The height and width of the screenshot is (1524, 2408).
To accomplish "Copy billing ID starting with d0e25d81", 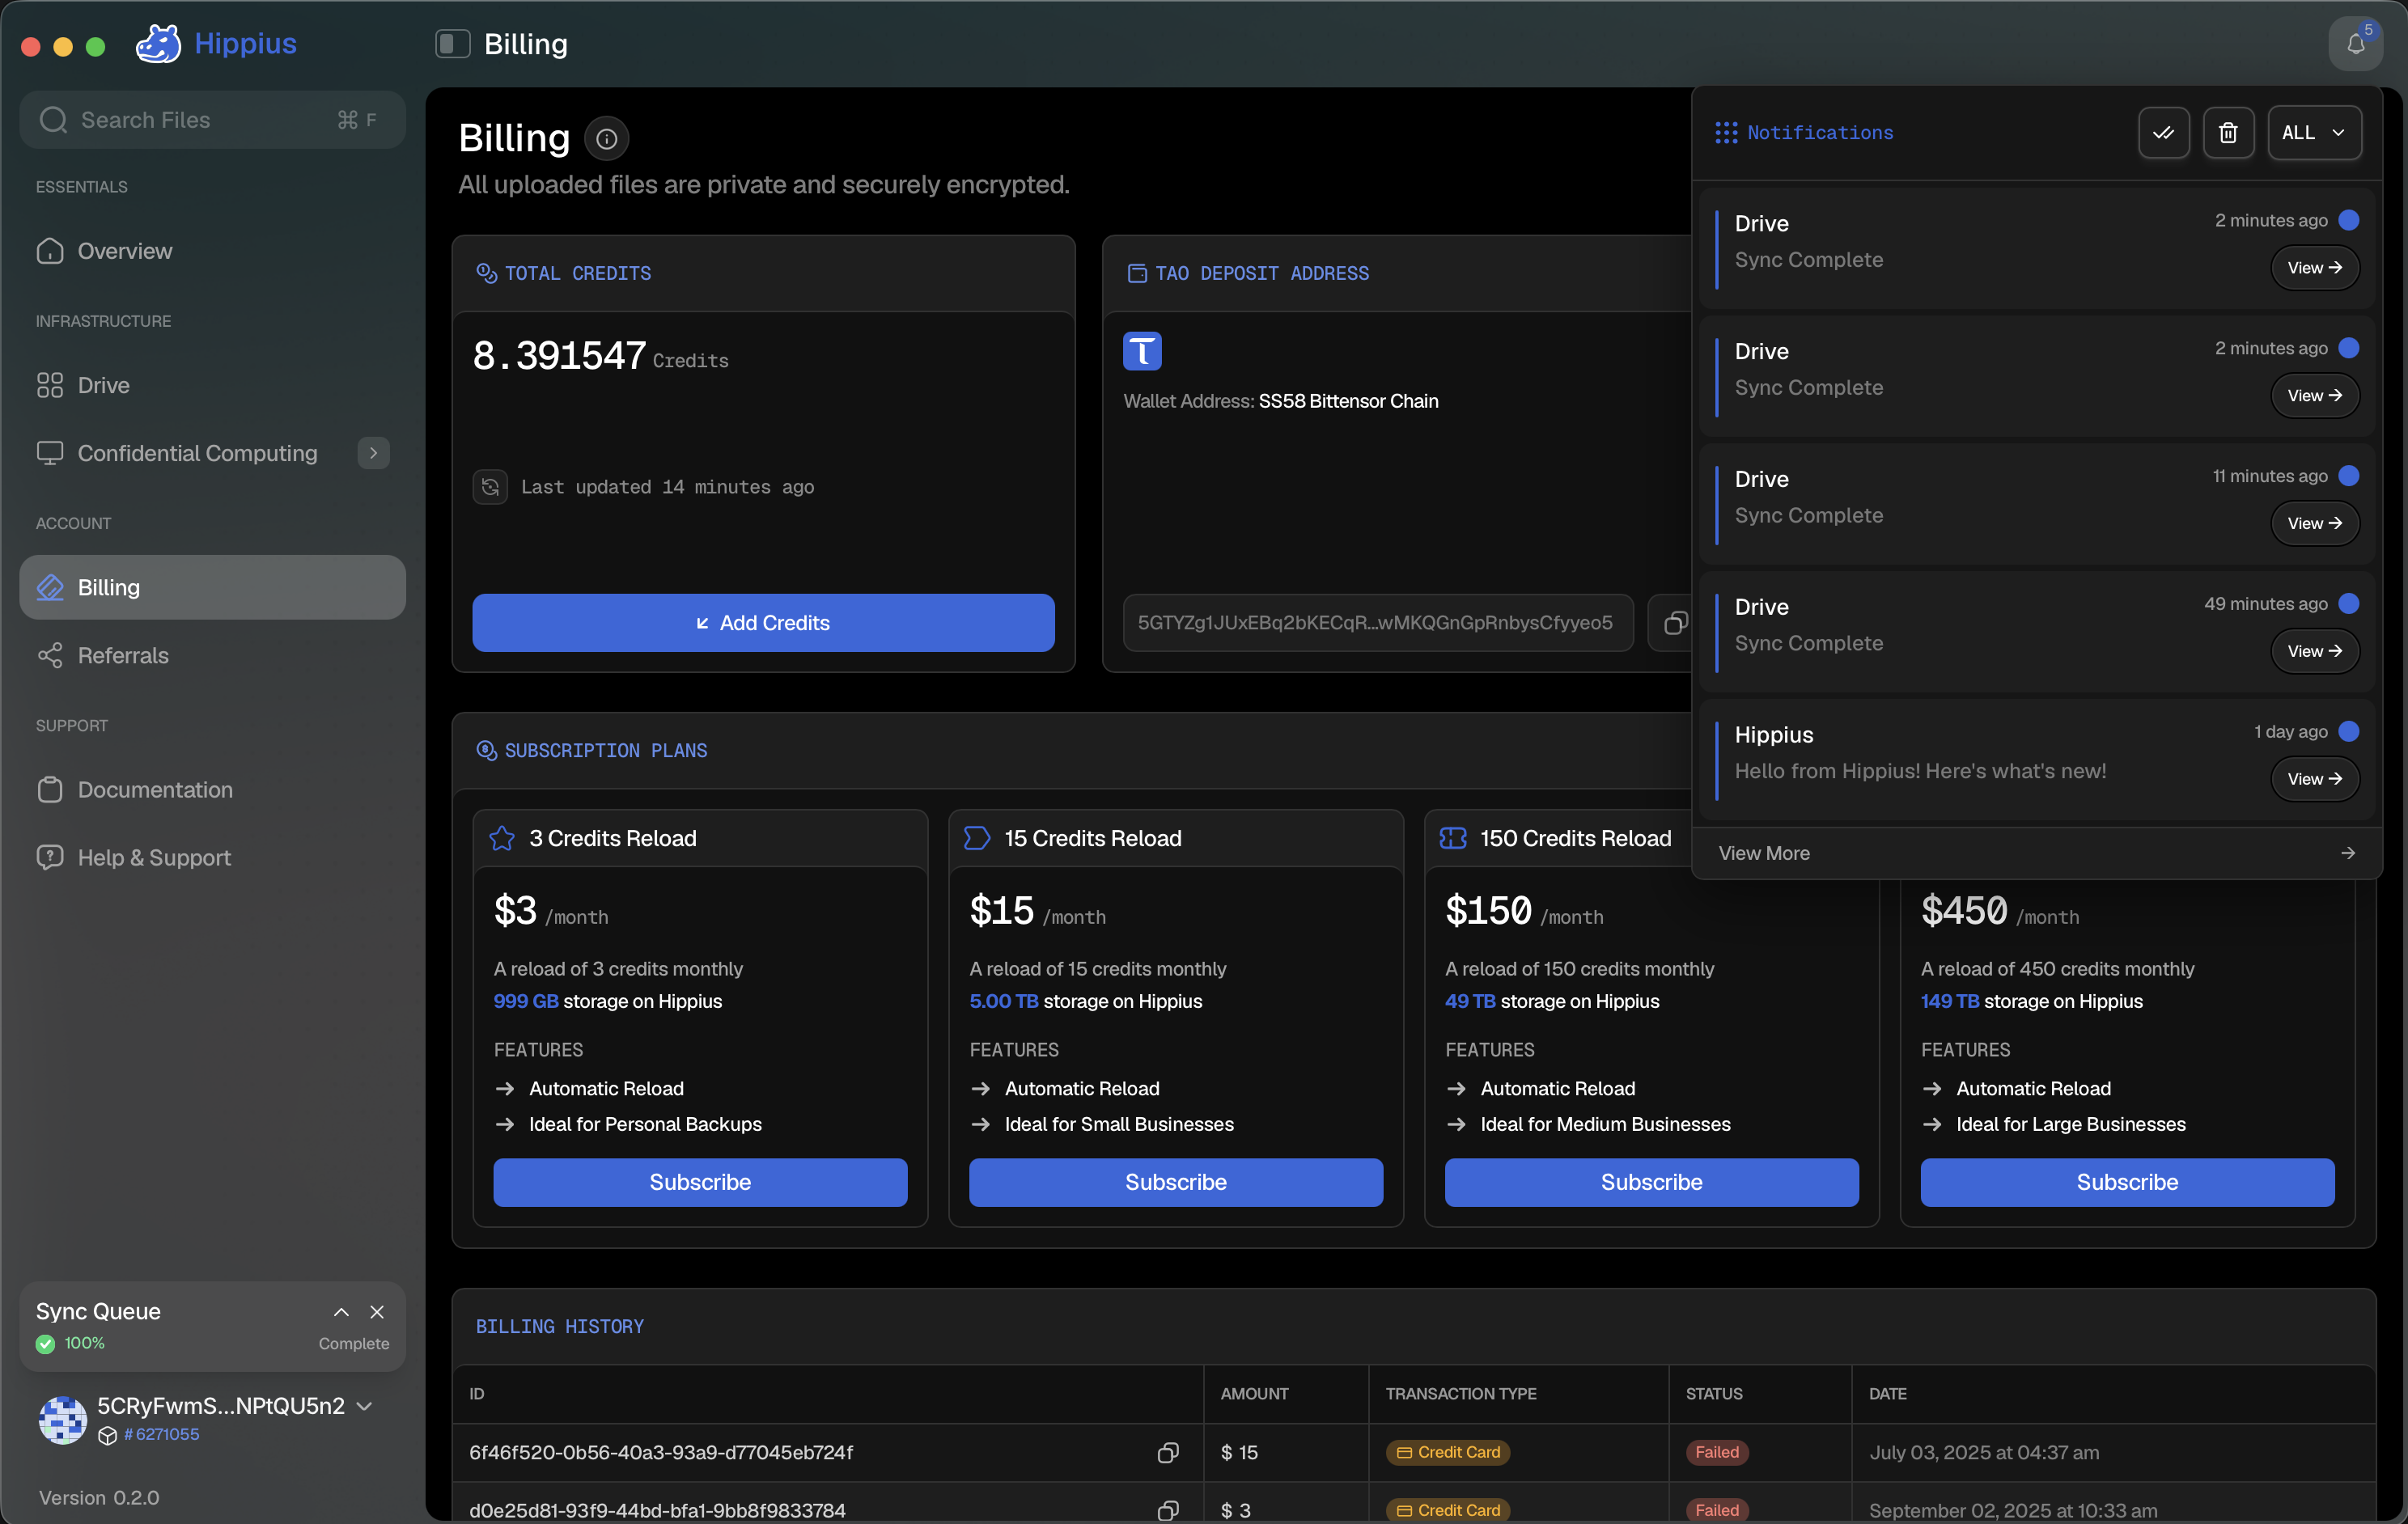I will click(1167, 1510).
